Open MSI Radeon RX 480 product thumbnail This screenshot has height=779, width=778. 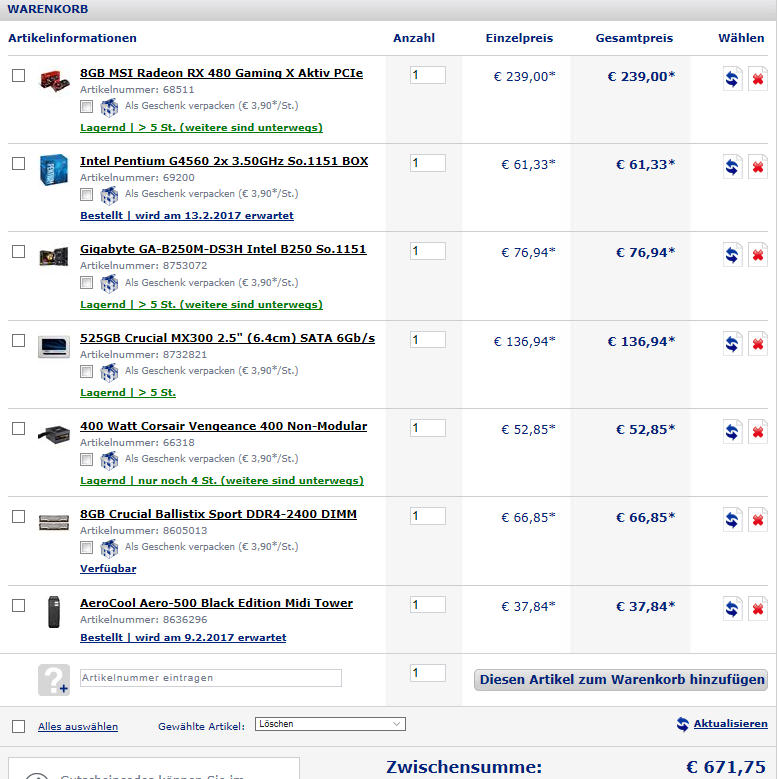pos(54,80)
